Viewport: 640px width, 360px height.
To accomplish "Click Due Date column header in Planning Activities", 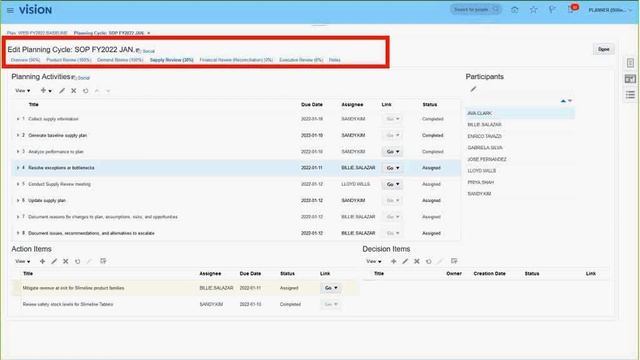I will point(311,105).
